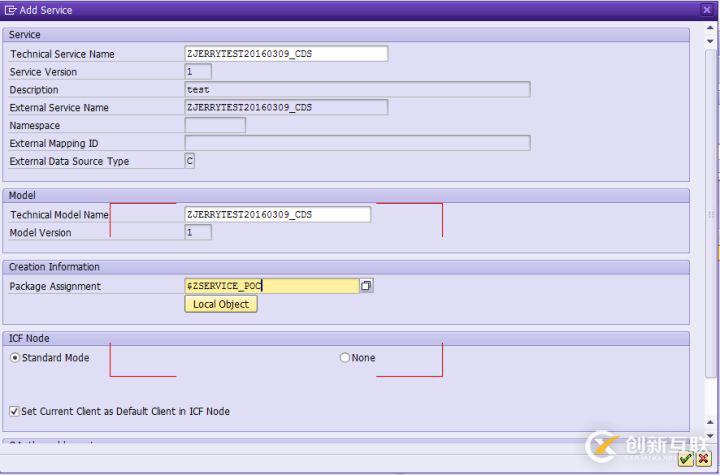The height and width of the screenshot is (475, 720).
Task: Click the Local Object button
Action: (221, 304)
